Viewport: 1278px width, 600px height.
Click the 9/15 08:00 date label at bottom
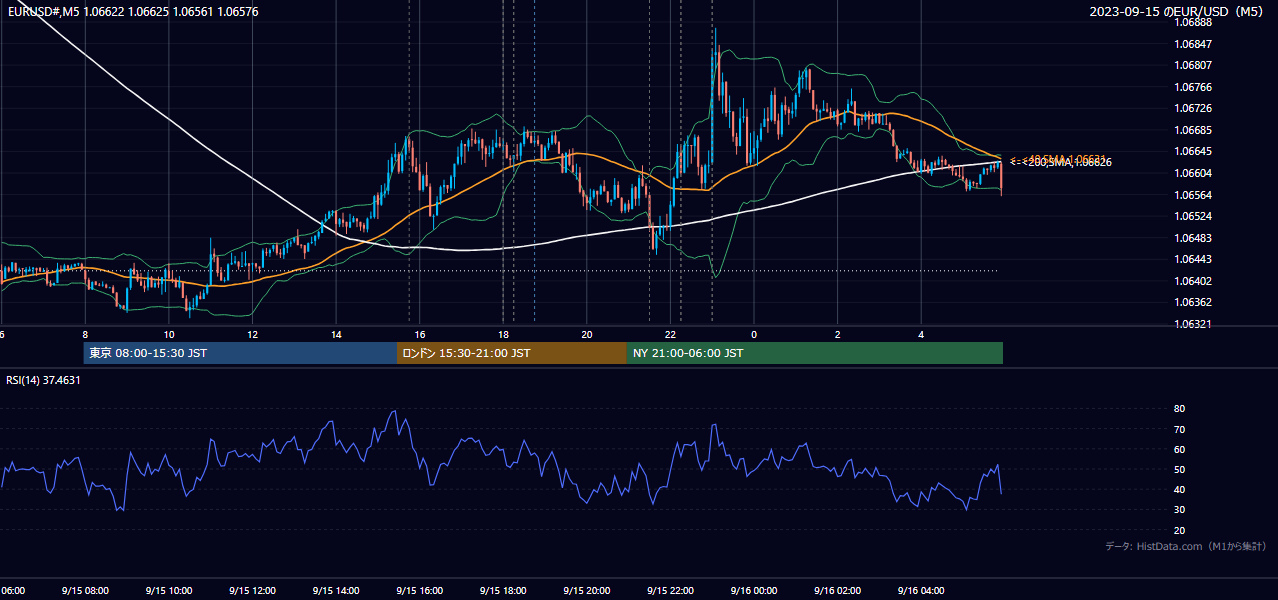pyautogui.click(x=85, y=591)
